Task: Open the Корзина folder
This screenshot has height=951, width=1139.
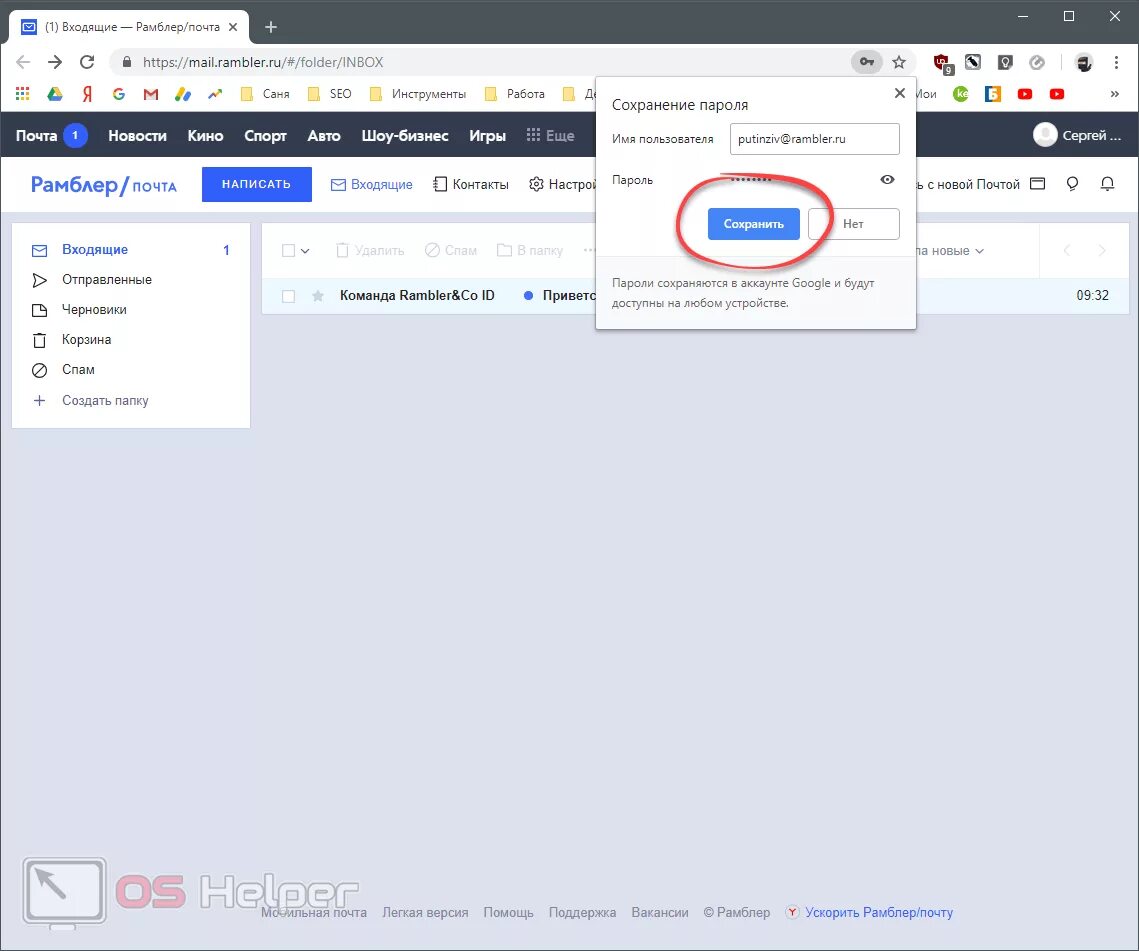Action: click(x=86, y=339)
